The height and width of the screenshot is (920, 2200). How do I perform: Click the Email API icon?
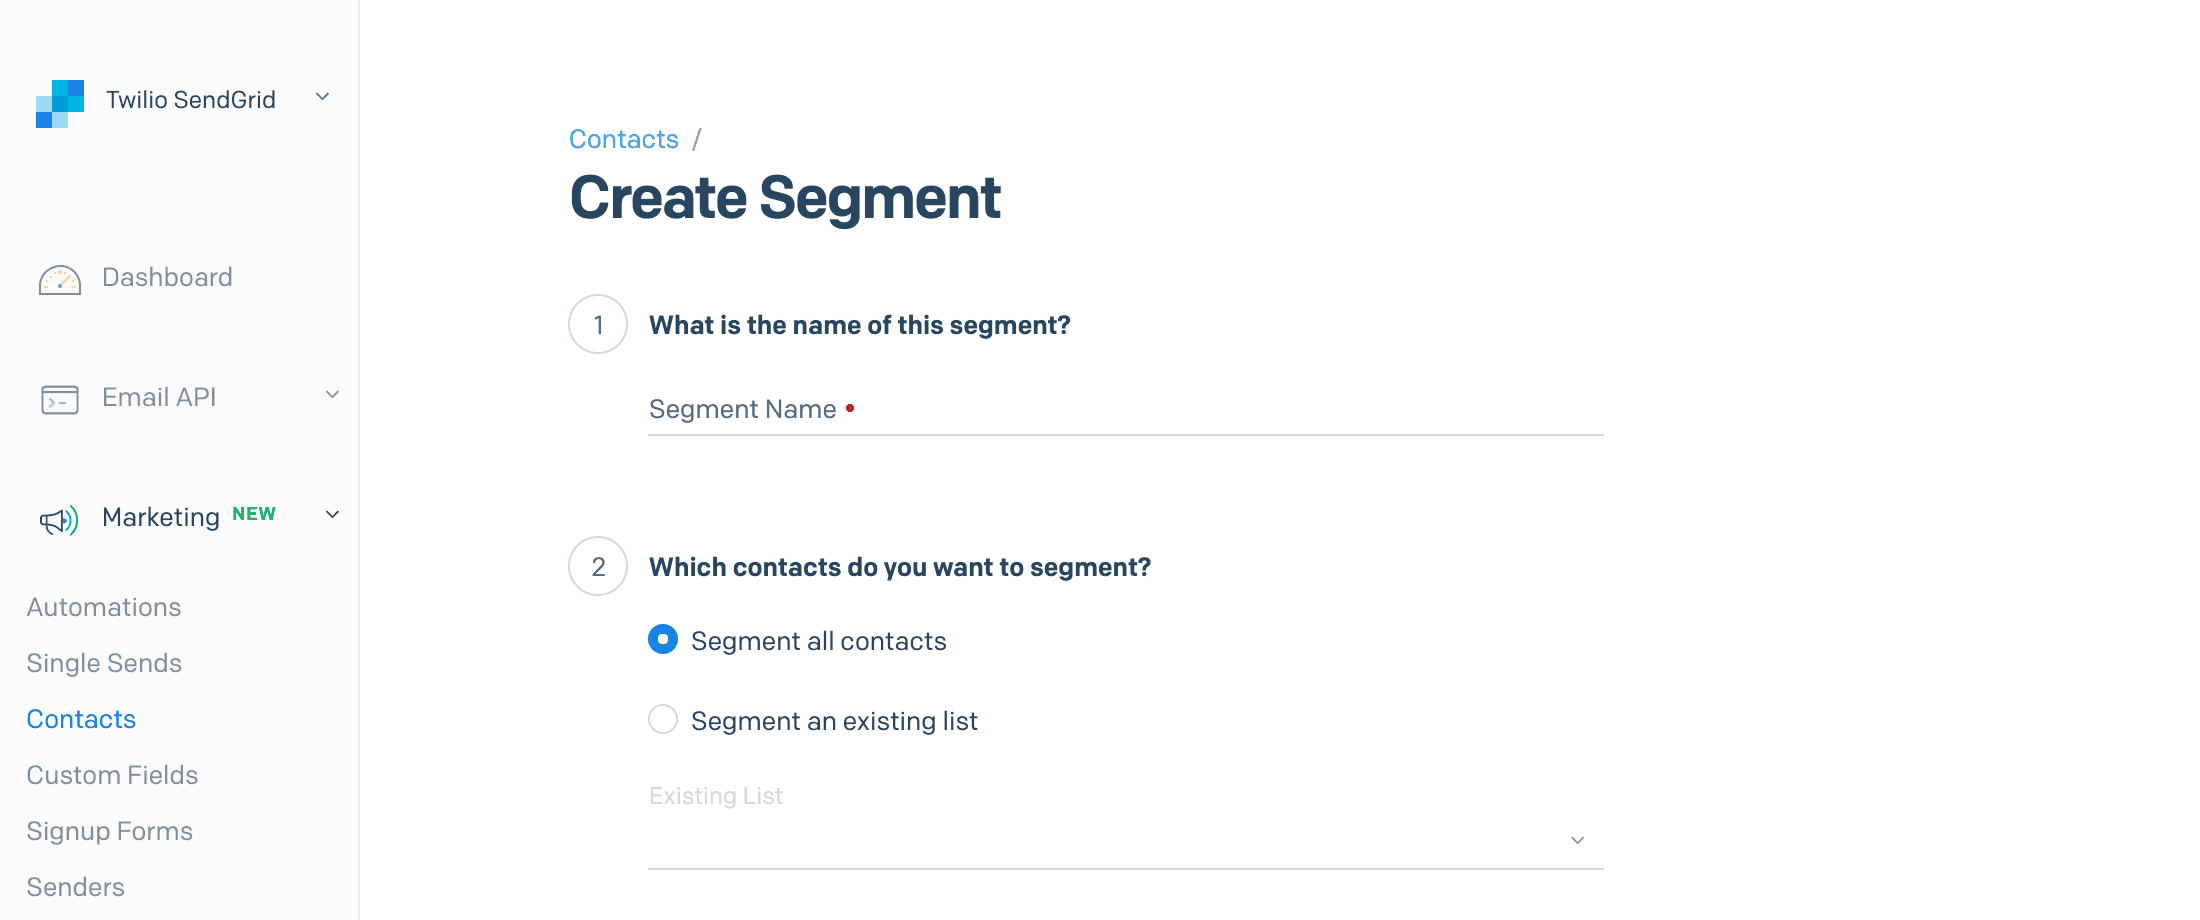[x=58, y=399]
